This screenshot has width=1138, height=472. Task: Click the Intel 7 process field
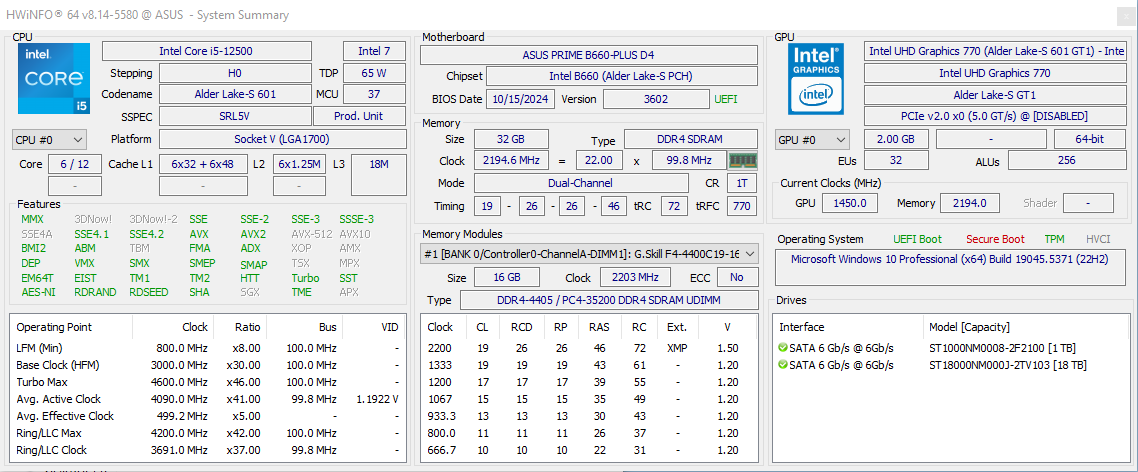coord(374,51)
